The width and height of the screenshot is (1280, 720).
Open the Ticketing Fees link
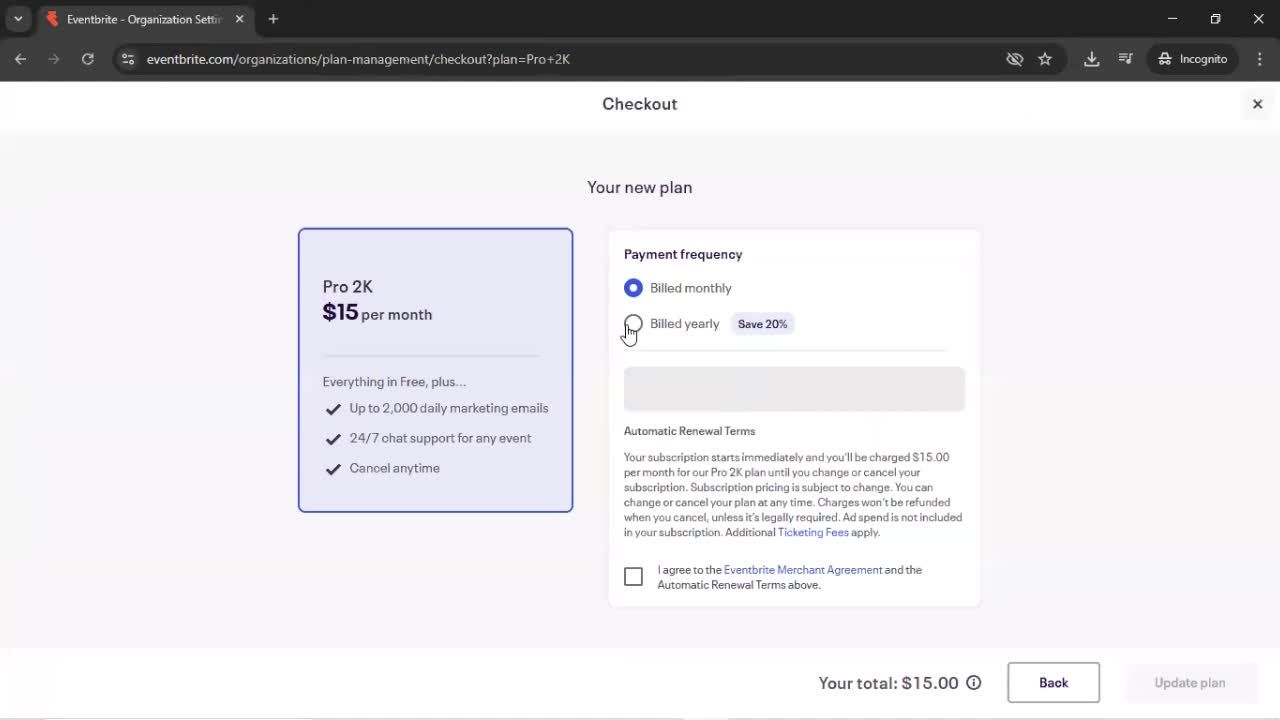813,532
